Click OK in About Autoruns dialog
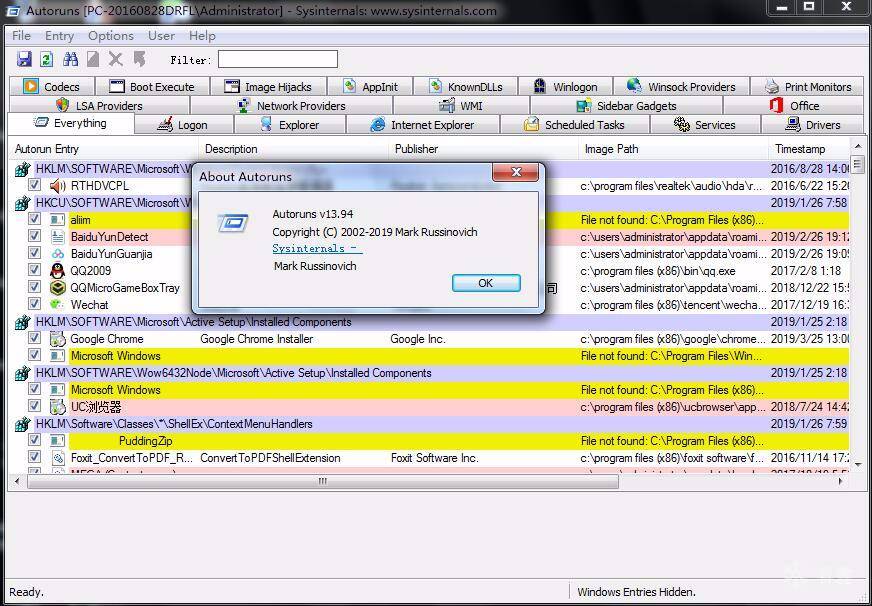The height and width of the screenshot is (606, 872). tap(486, 283)
